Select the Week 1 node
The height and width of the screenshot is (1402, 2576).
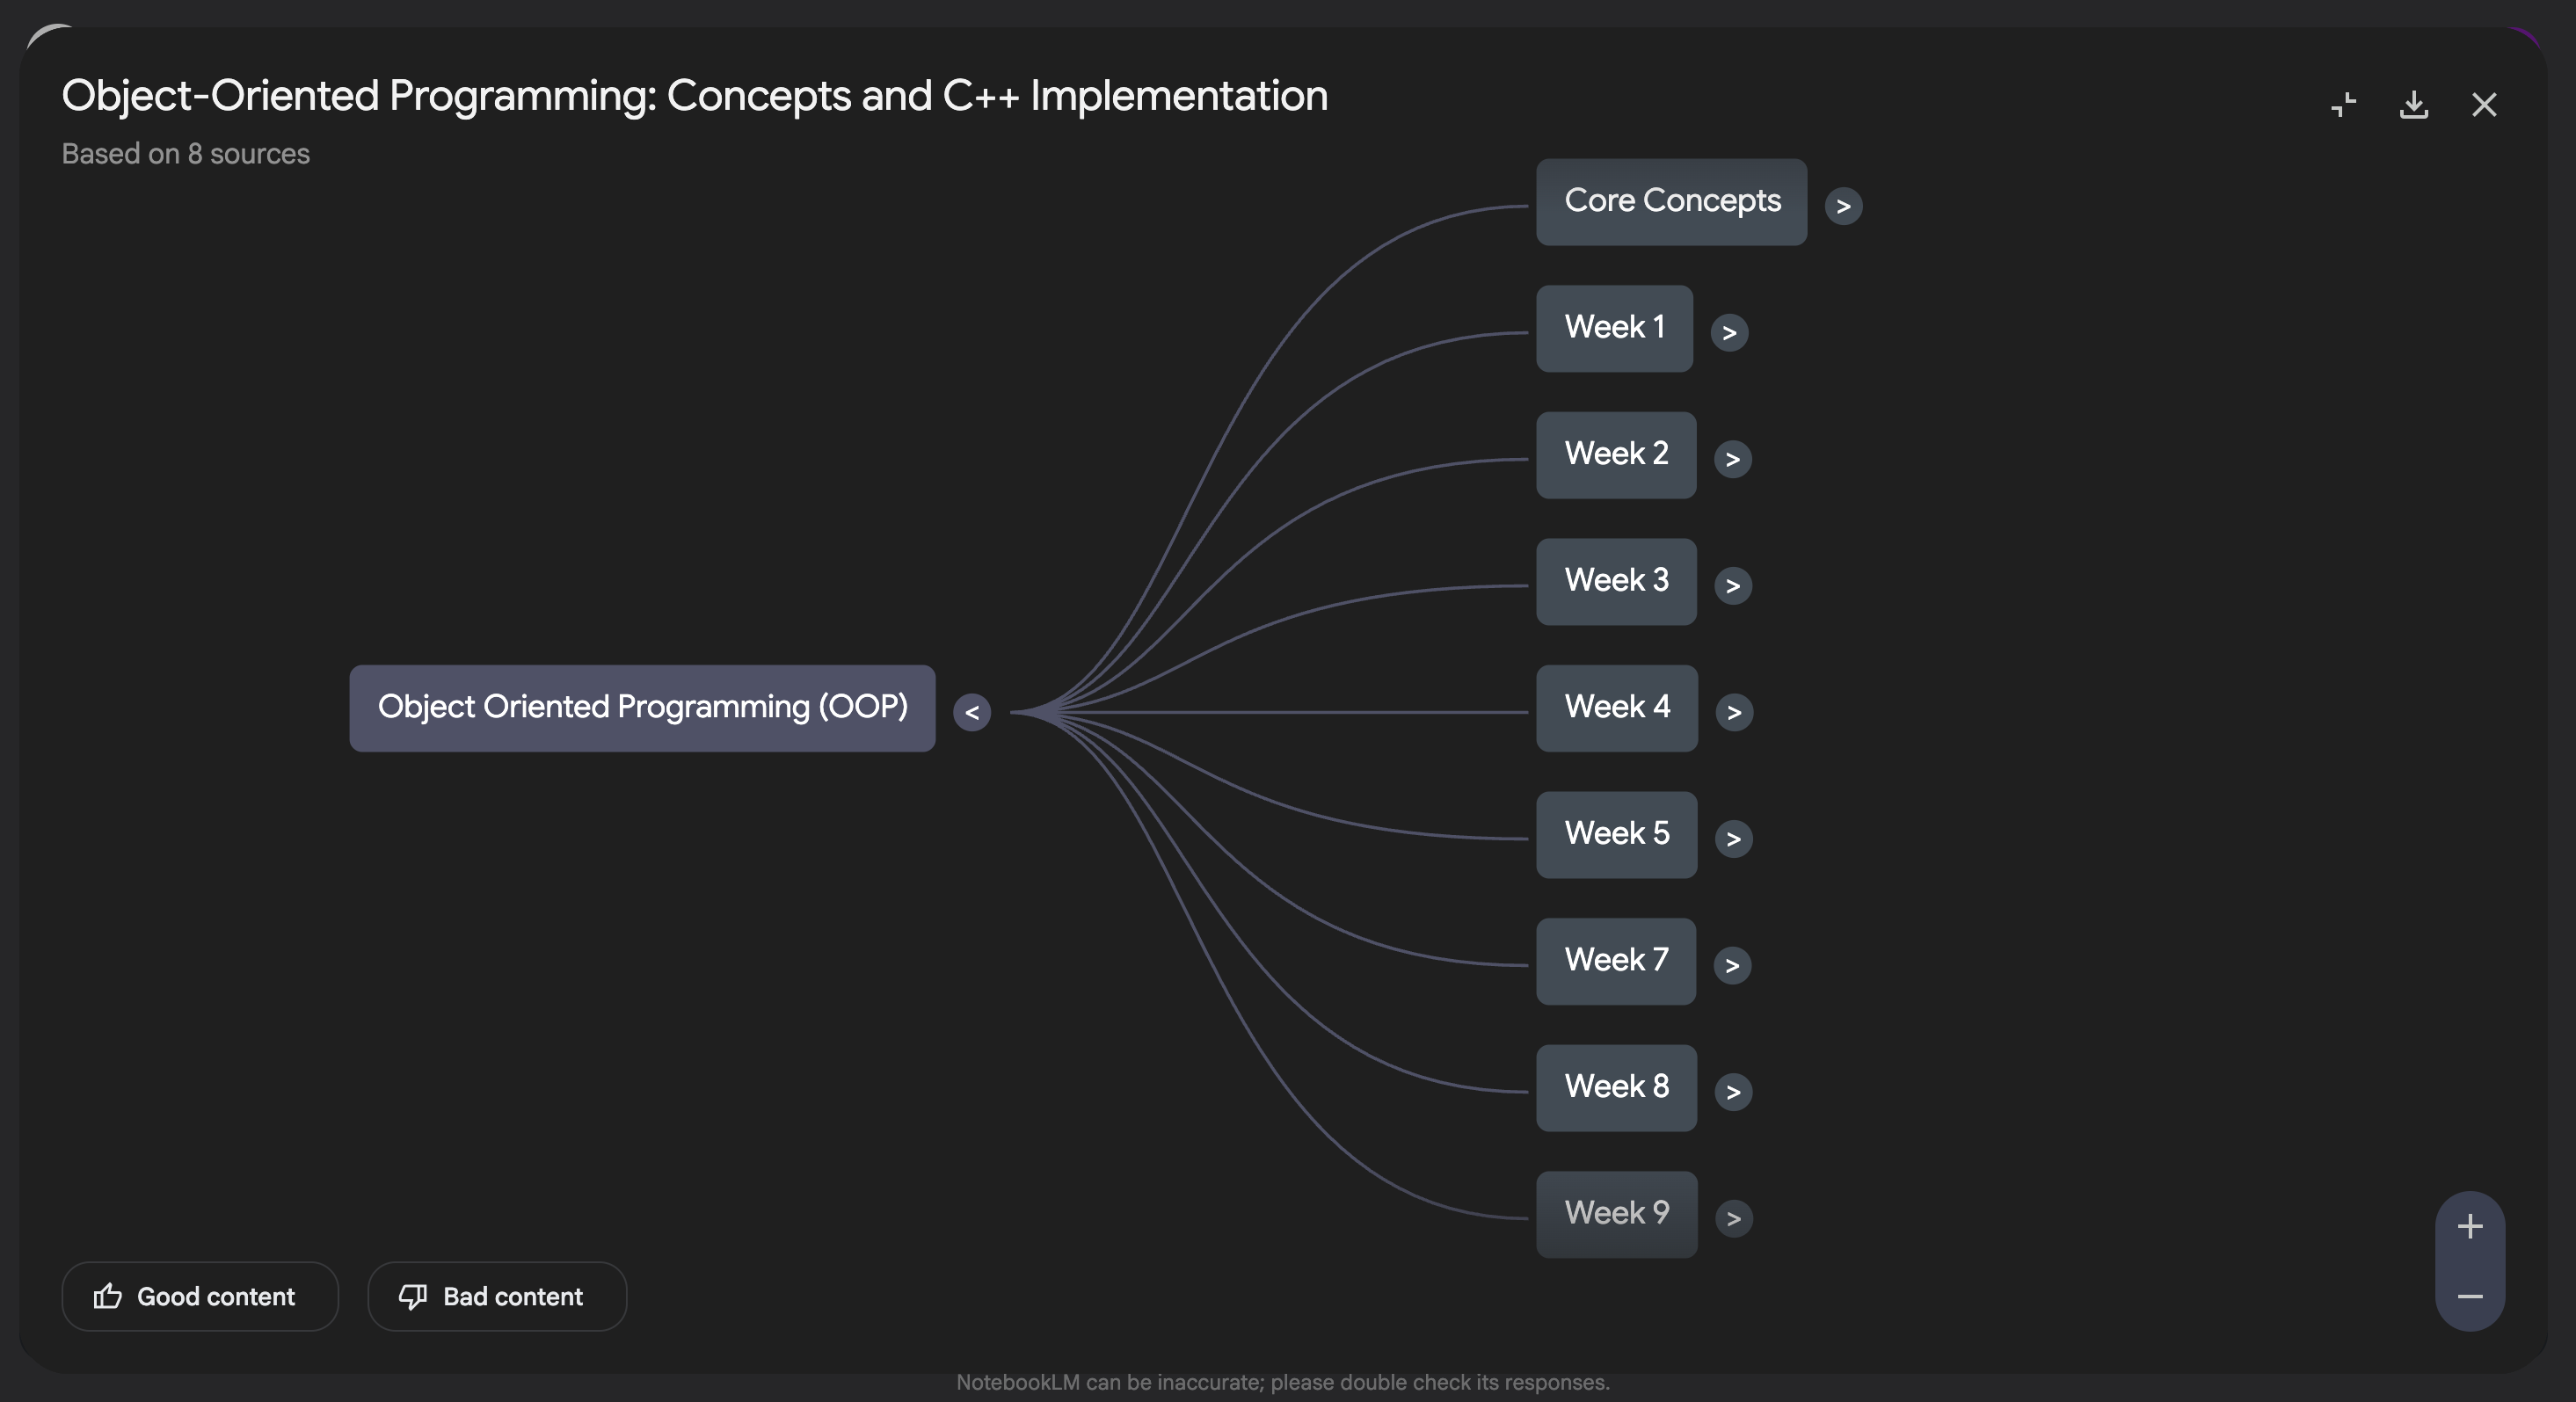[1614, 328]
